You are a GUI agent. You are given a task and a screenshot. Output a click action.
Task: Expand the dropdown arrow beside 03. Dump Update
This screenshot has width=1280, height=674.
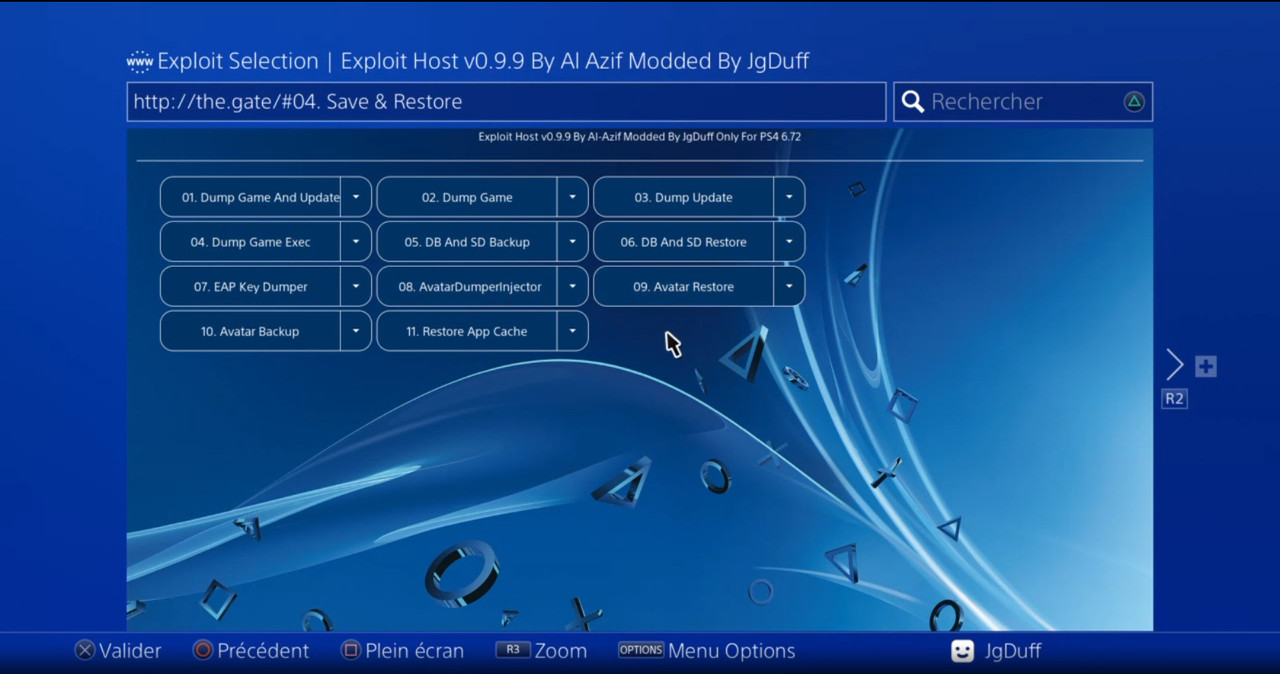tap(789, 197)
